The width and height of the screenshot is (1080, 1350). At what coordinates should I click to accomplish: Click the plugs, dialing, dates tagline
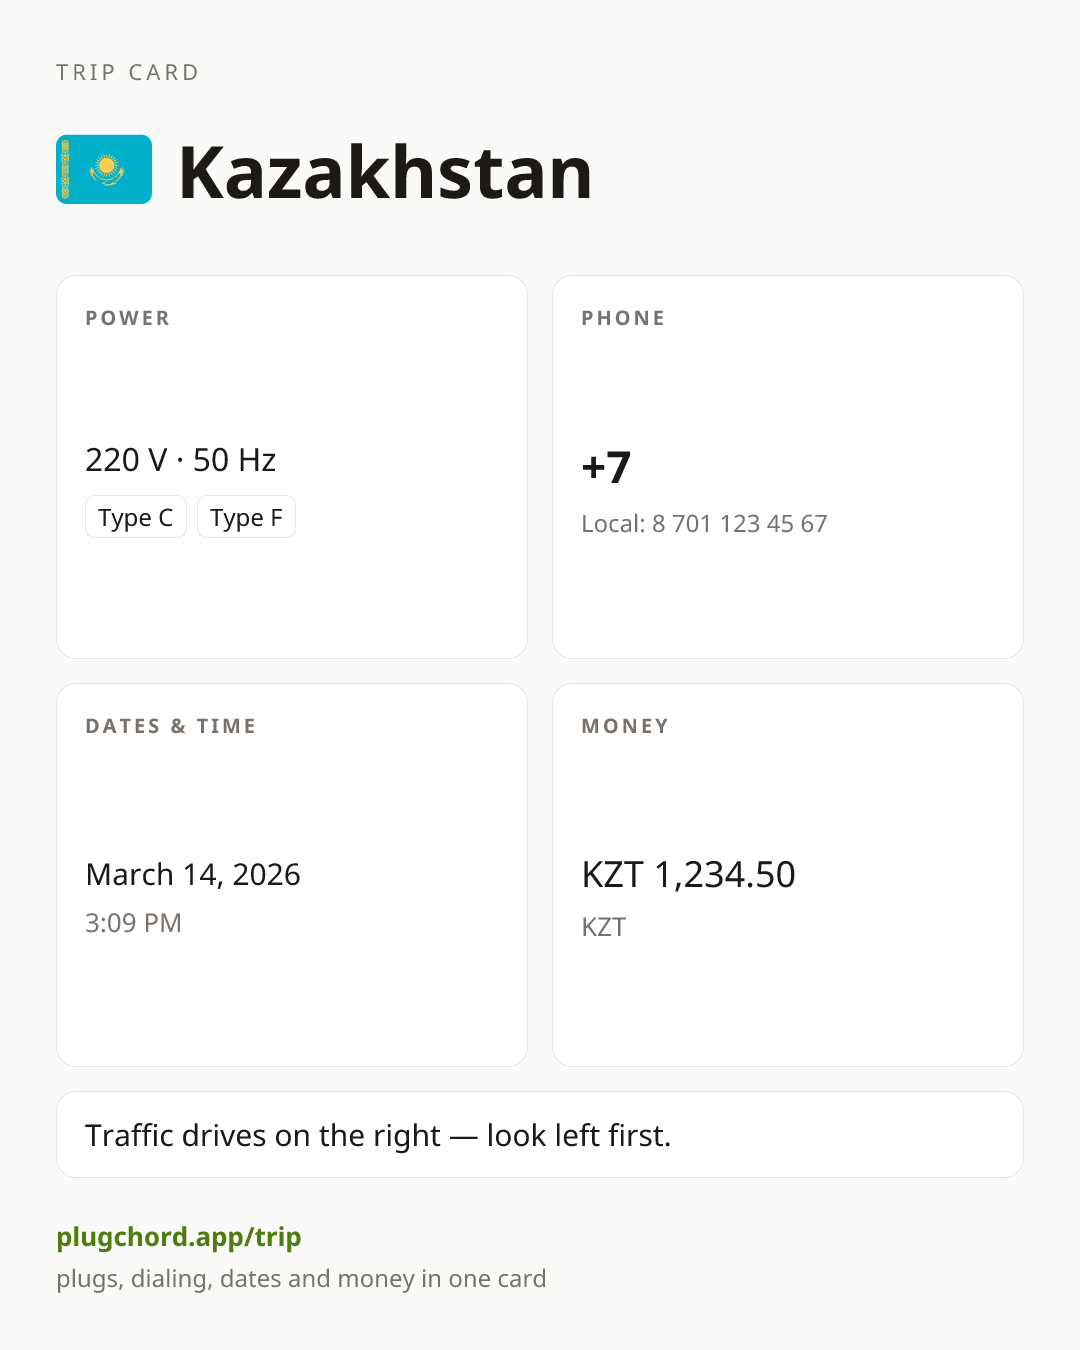301,1279
